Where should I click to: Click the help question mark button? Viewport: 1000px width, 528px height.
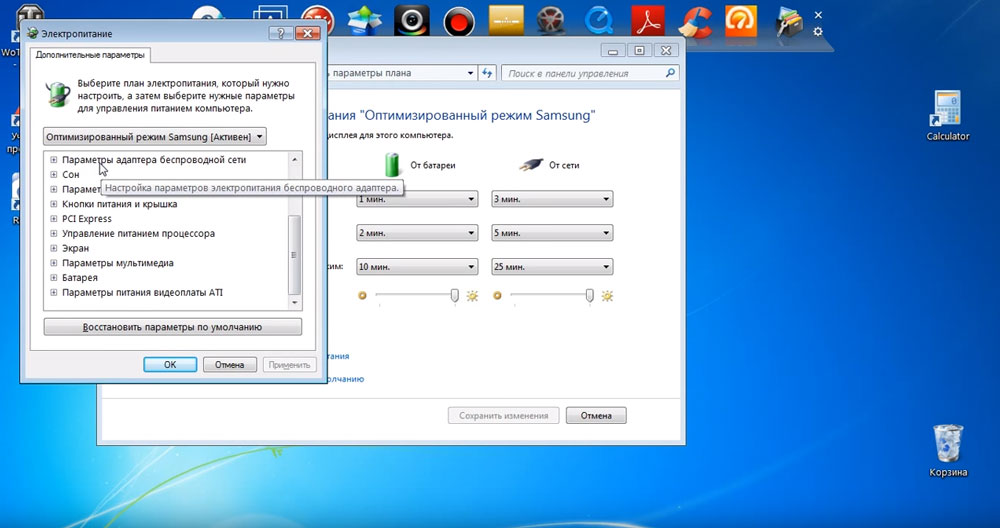click(281, 34)
